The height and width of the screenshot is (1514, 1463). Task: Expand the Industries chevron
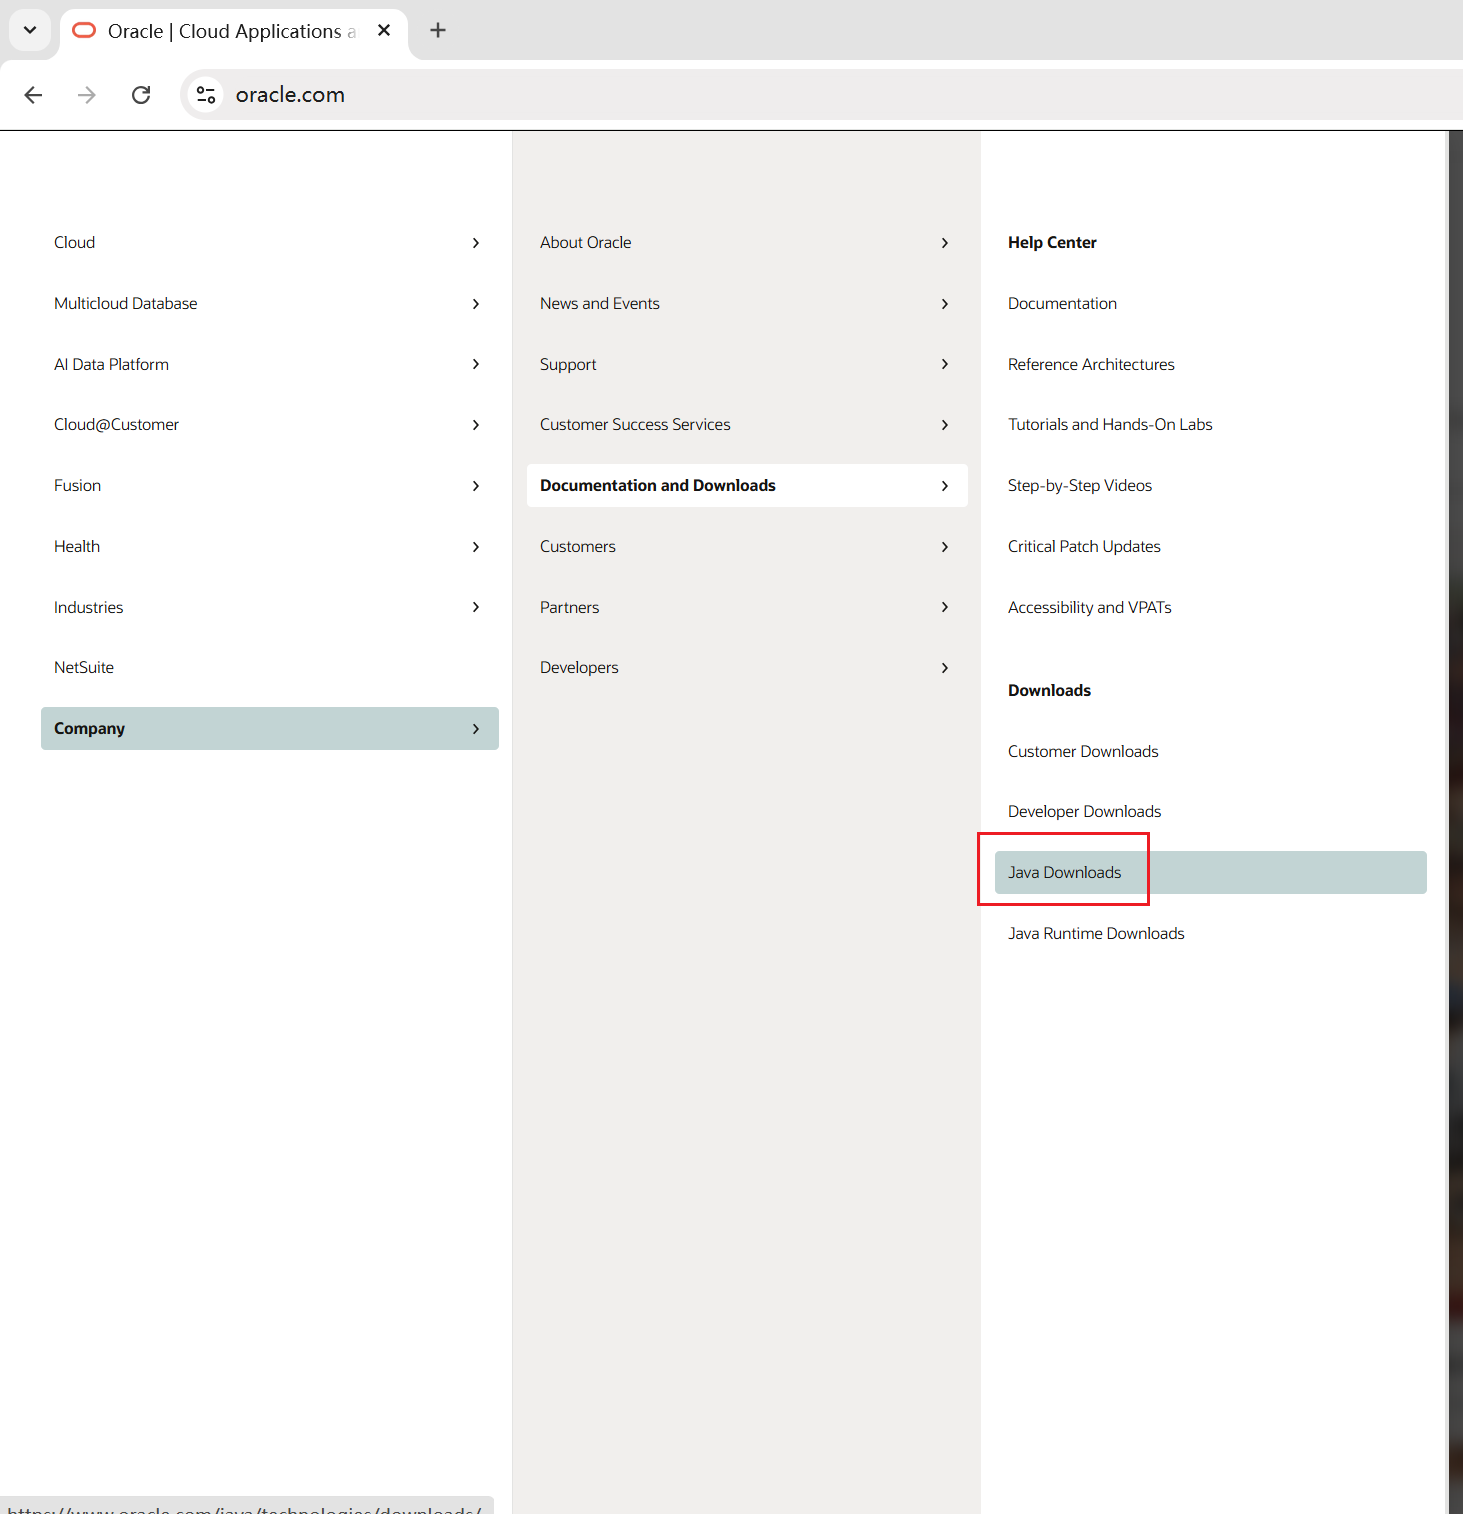(476, 607)
